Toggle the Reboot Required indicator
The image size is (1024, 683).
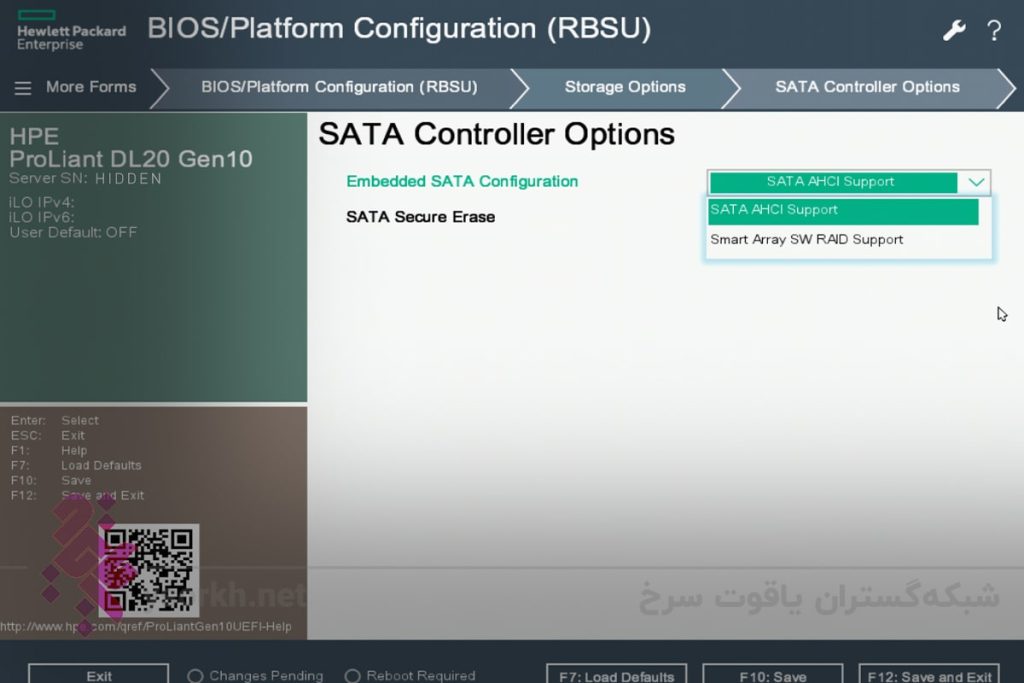(x=352, y=676)
